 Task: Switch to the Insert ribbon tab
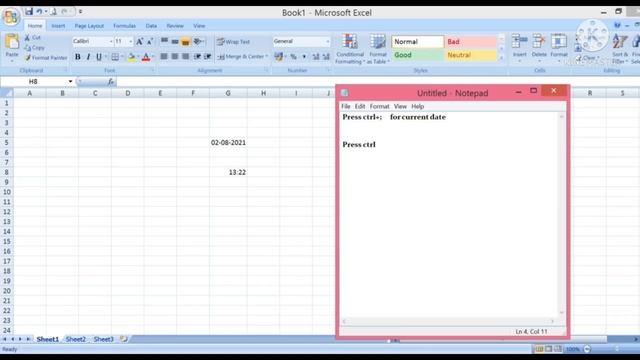coord(58,26)
